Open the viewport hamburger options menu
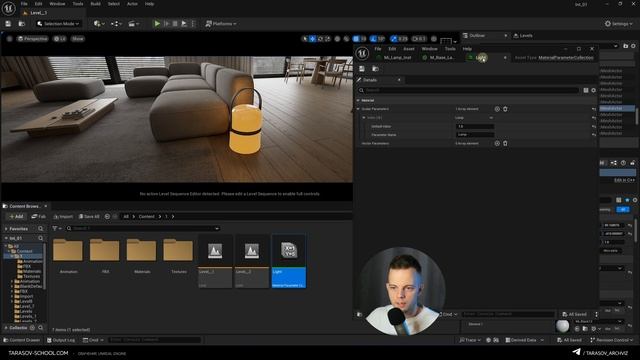Screen dimensions: 640x360 click(x=9, y=39)
